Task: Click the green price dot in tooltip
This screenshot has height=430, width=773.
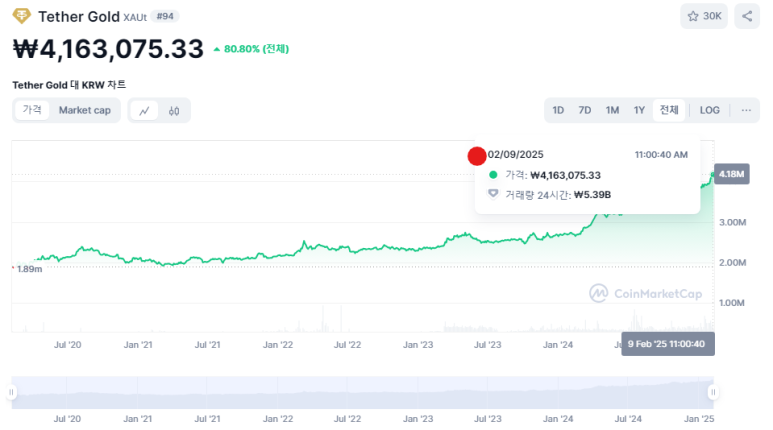Action: coord(493,175)
